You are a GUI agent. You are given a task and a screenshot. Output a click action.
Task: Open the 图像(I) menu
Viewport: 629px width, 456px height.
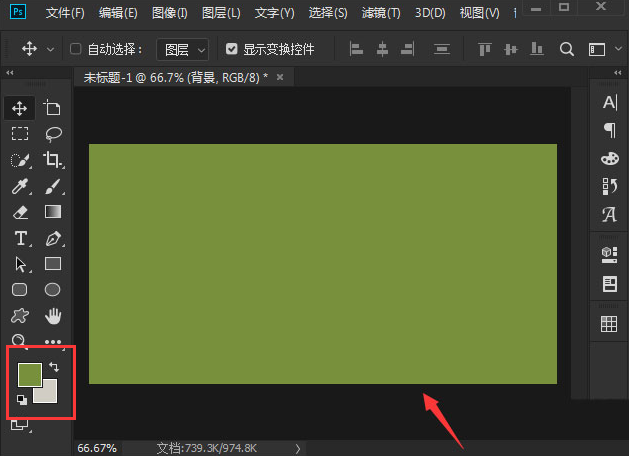pos(170,14)
